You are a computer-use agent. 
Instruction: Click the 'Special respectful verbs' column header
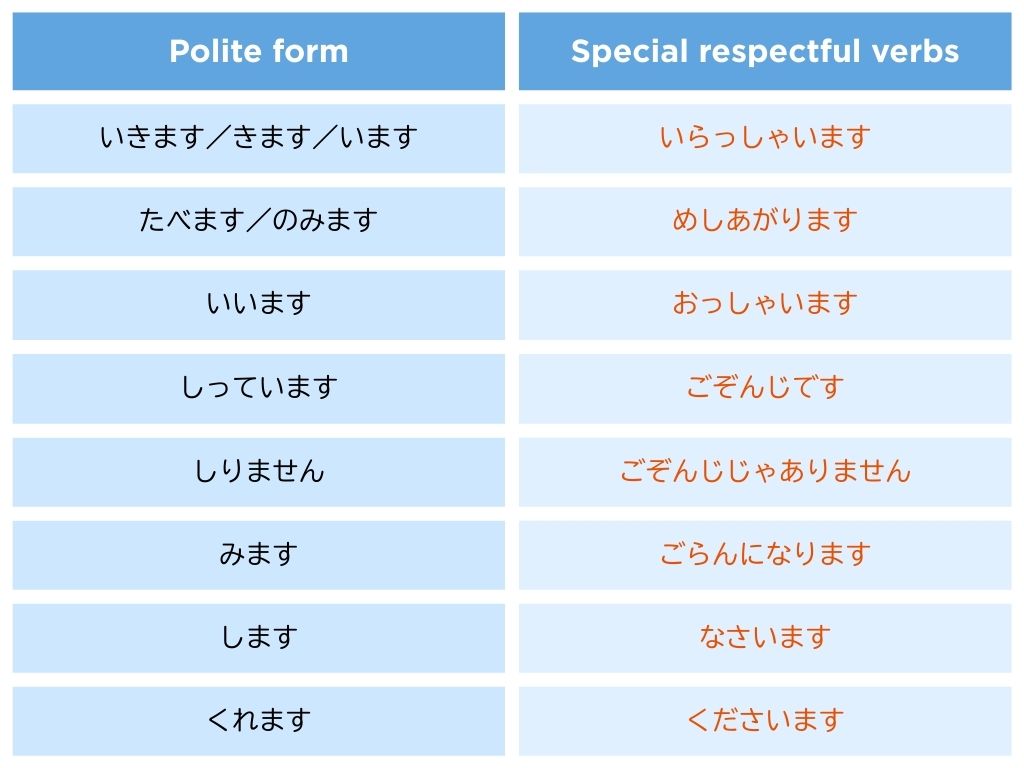[765, 52]
